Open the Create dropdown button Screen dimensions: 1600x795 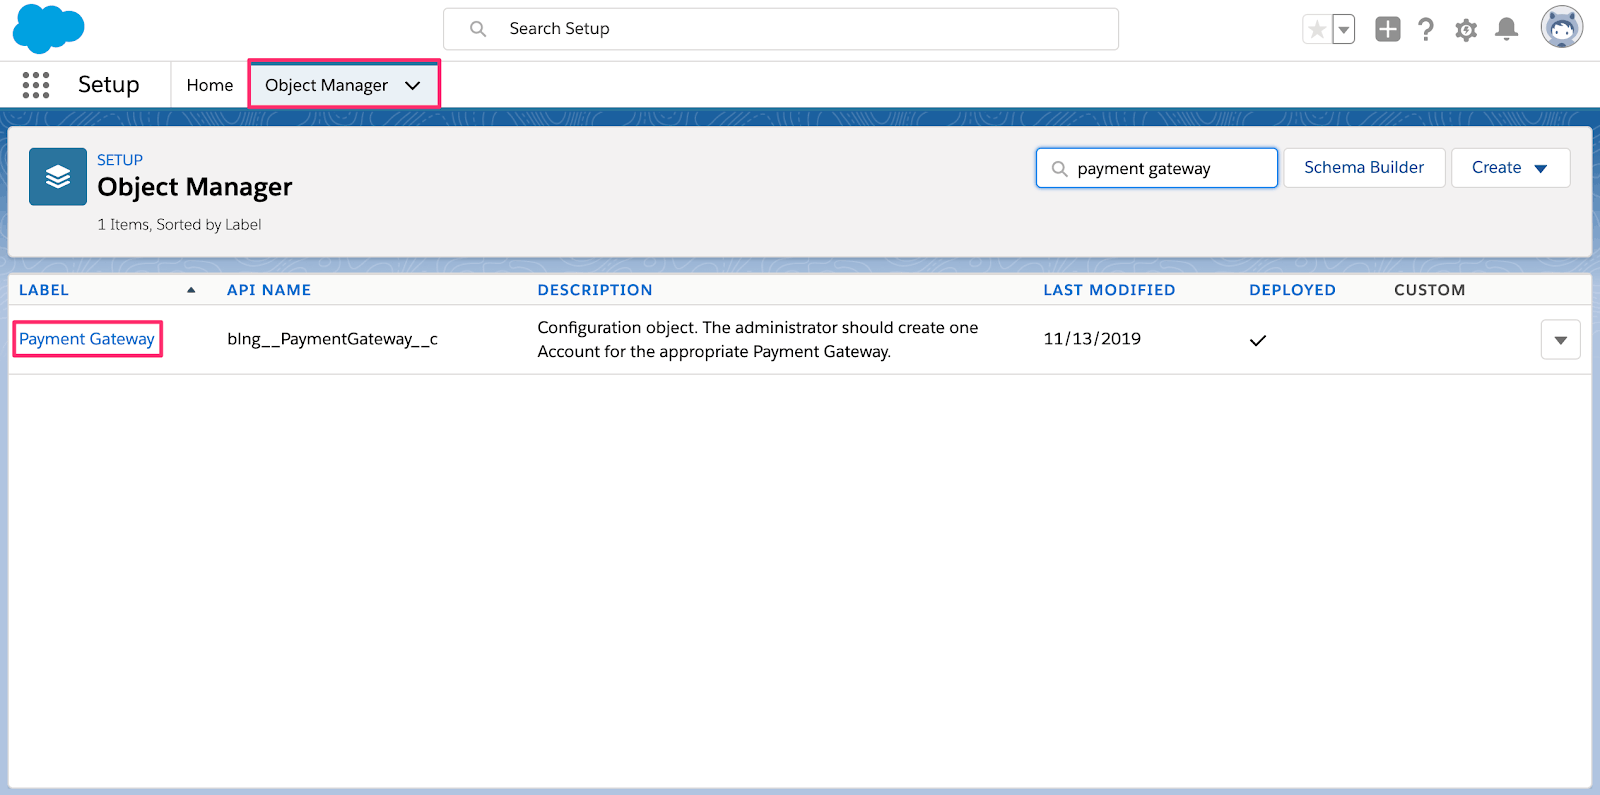tap(1511, 168)
